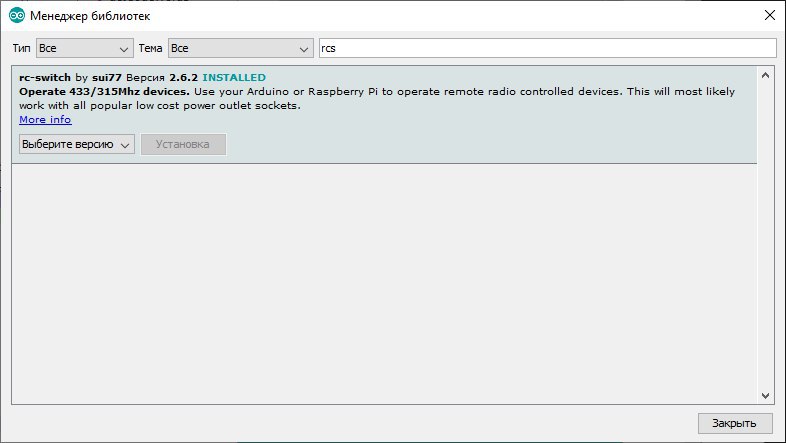
Task: Click the 'Operate 433/315Mhz devices.' heading
Action: click(x=104, y=92)
